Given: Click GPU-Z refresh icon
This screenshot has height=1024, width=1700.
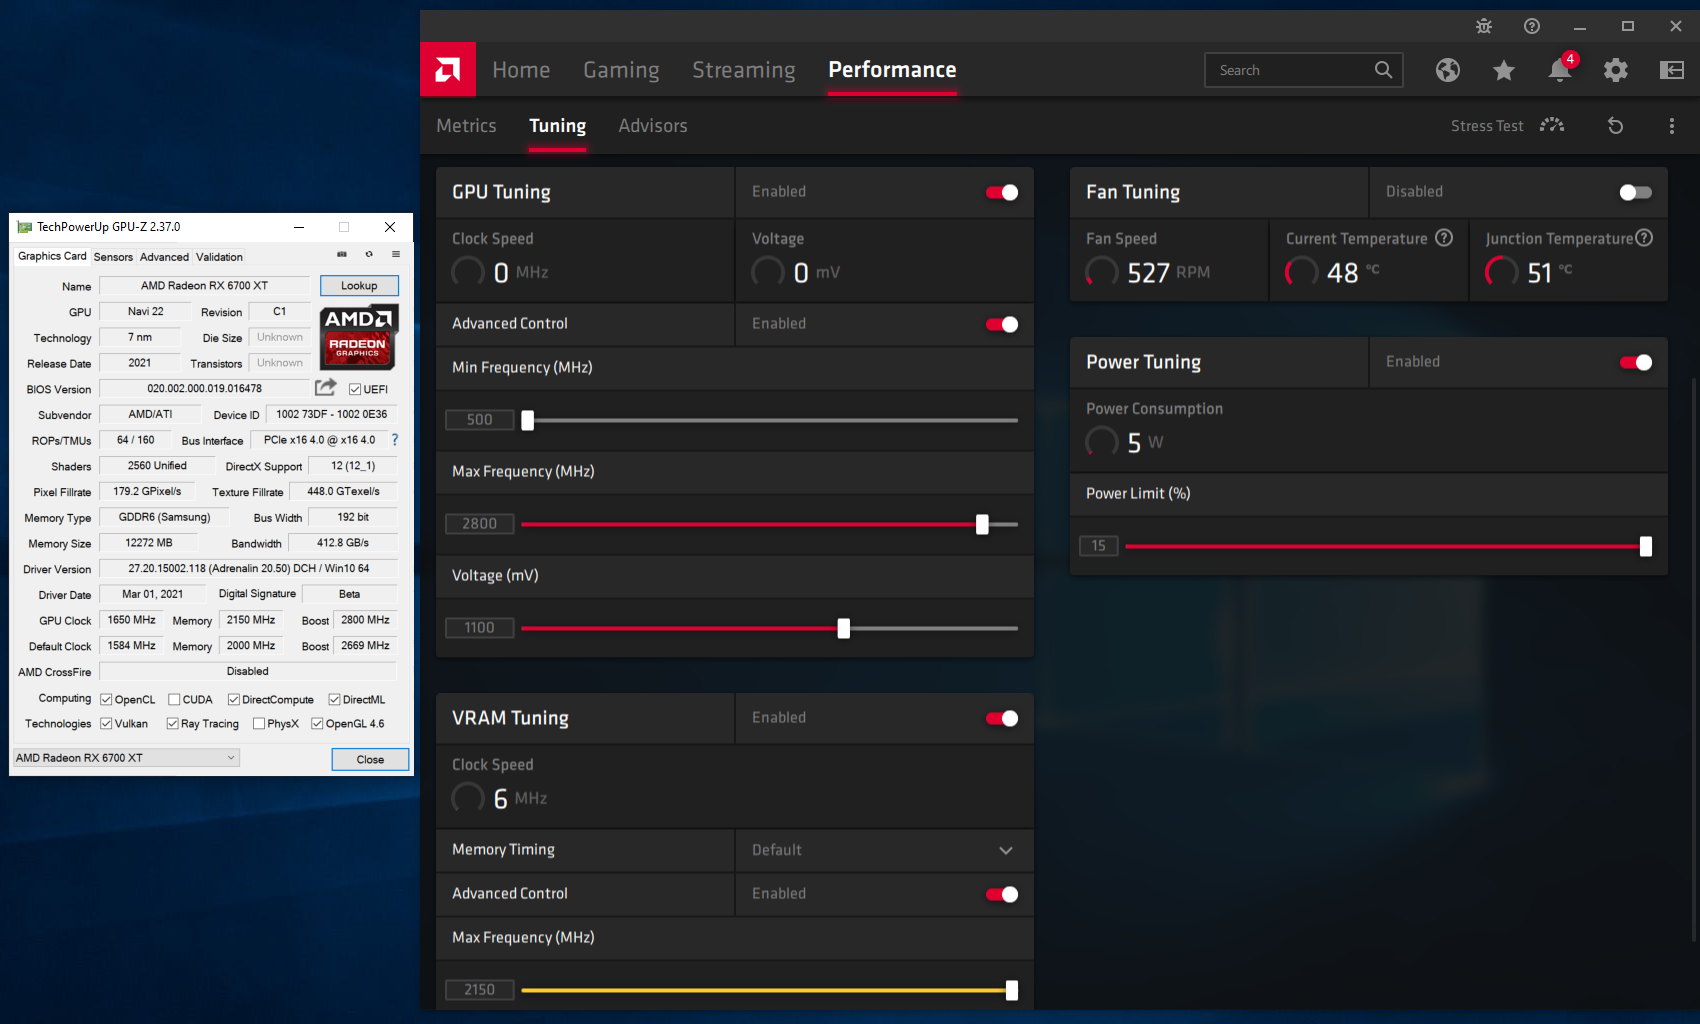Looking at the screenshot, I should (x=369, y=254).
